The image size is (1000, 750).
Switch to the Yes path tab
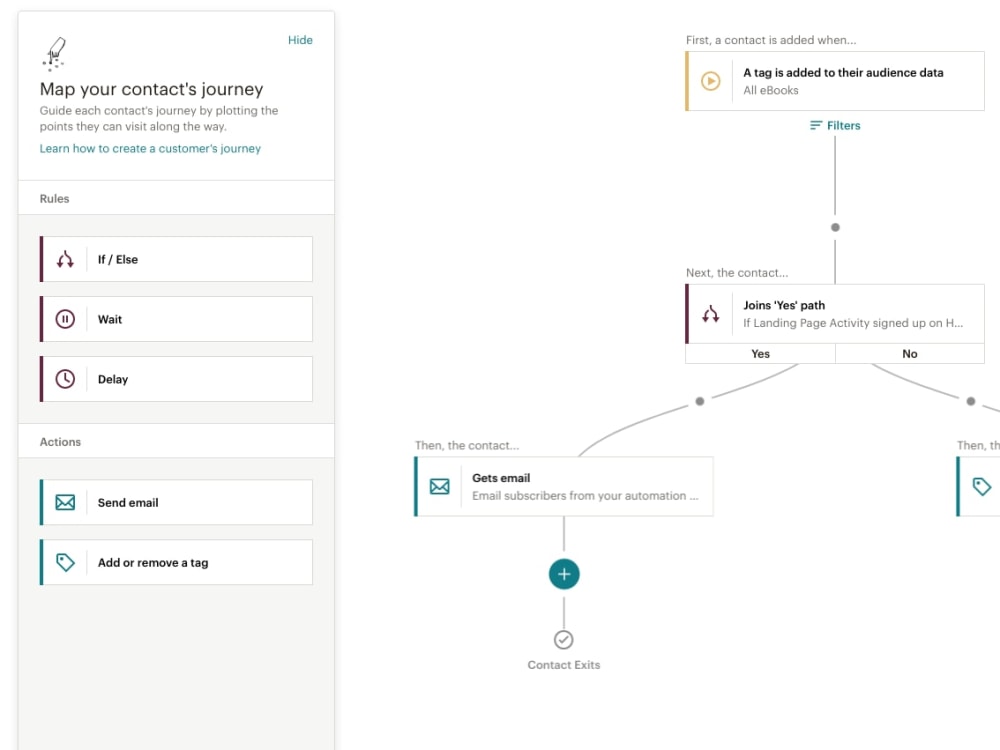click(760, 354)
